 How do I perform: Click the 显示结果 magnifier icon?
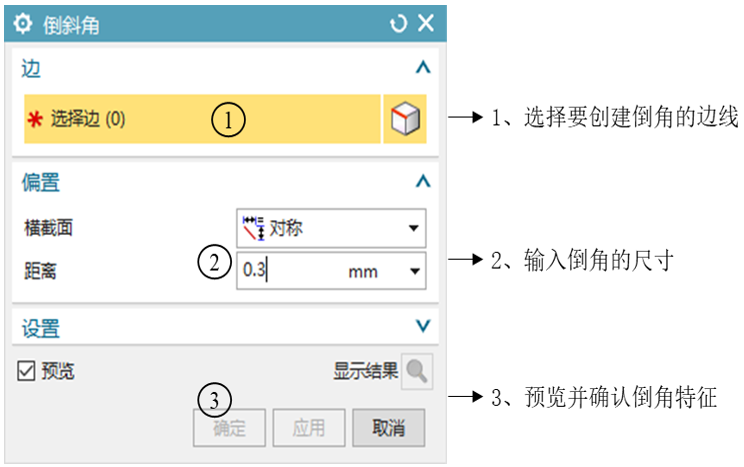coord(417,371)
